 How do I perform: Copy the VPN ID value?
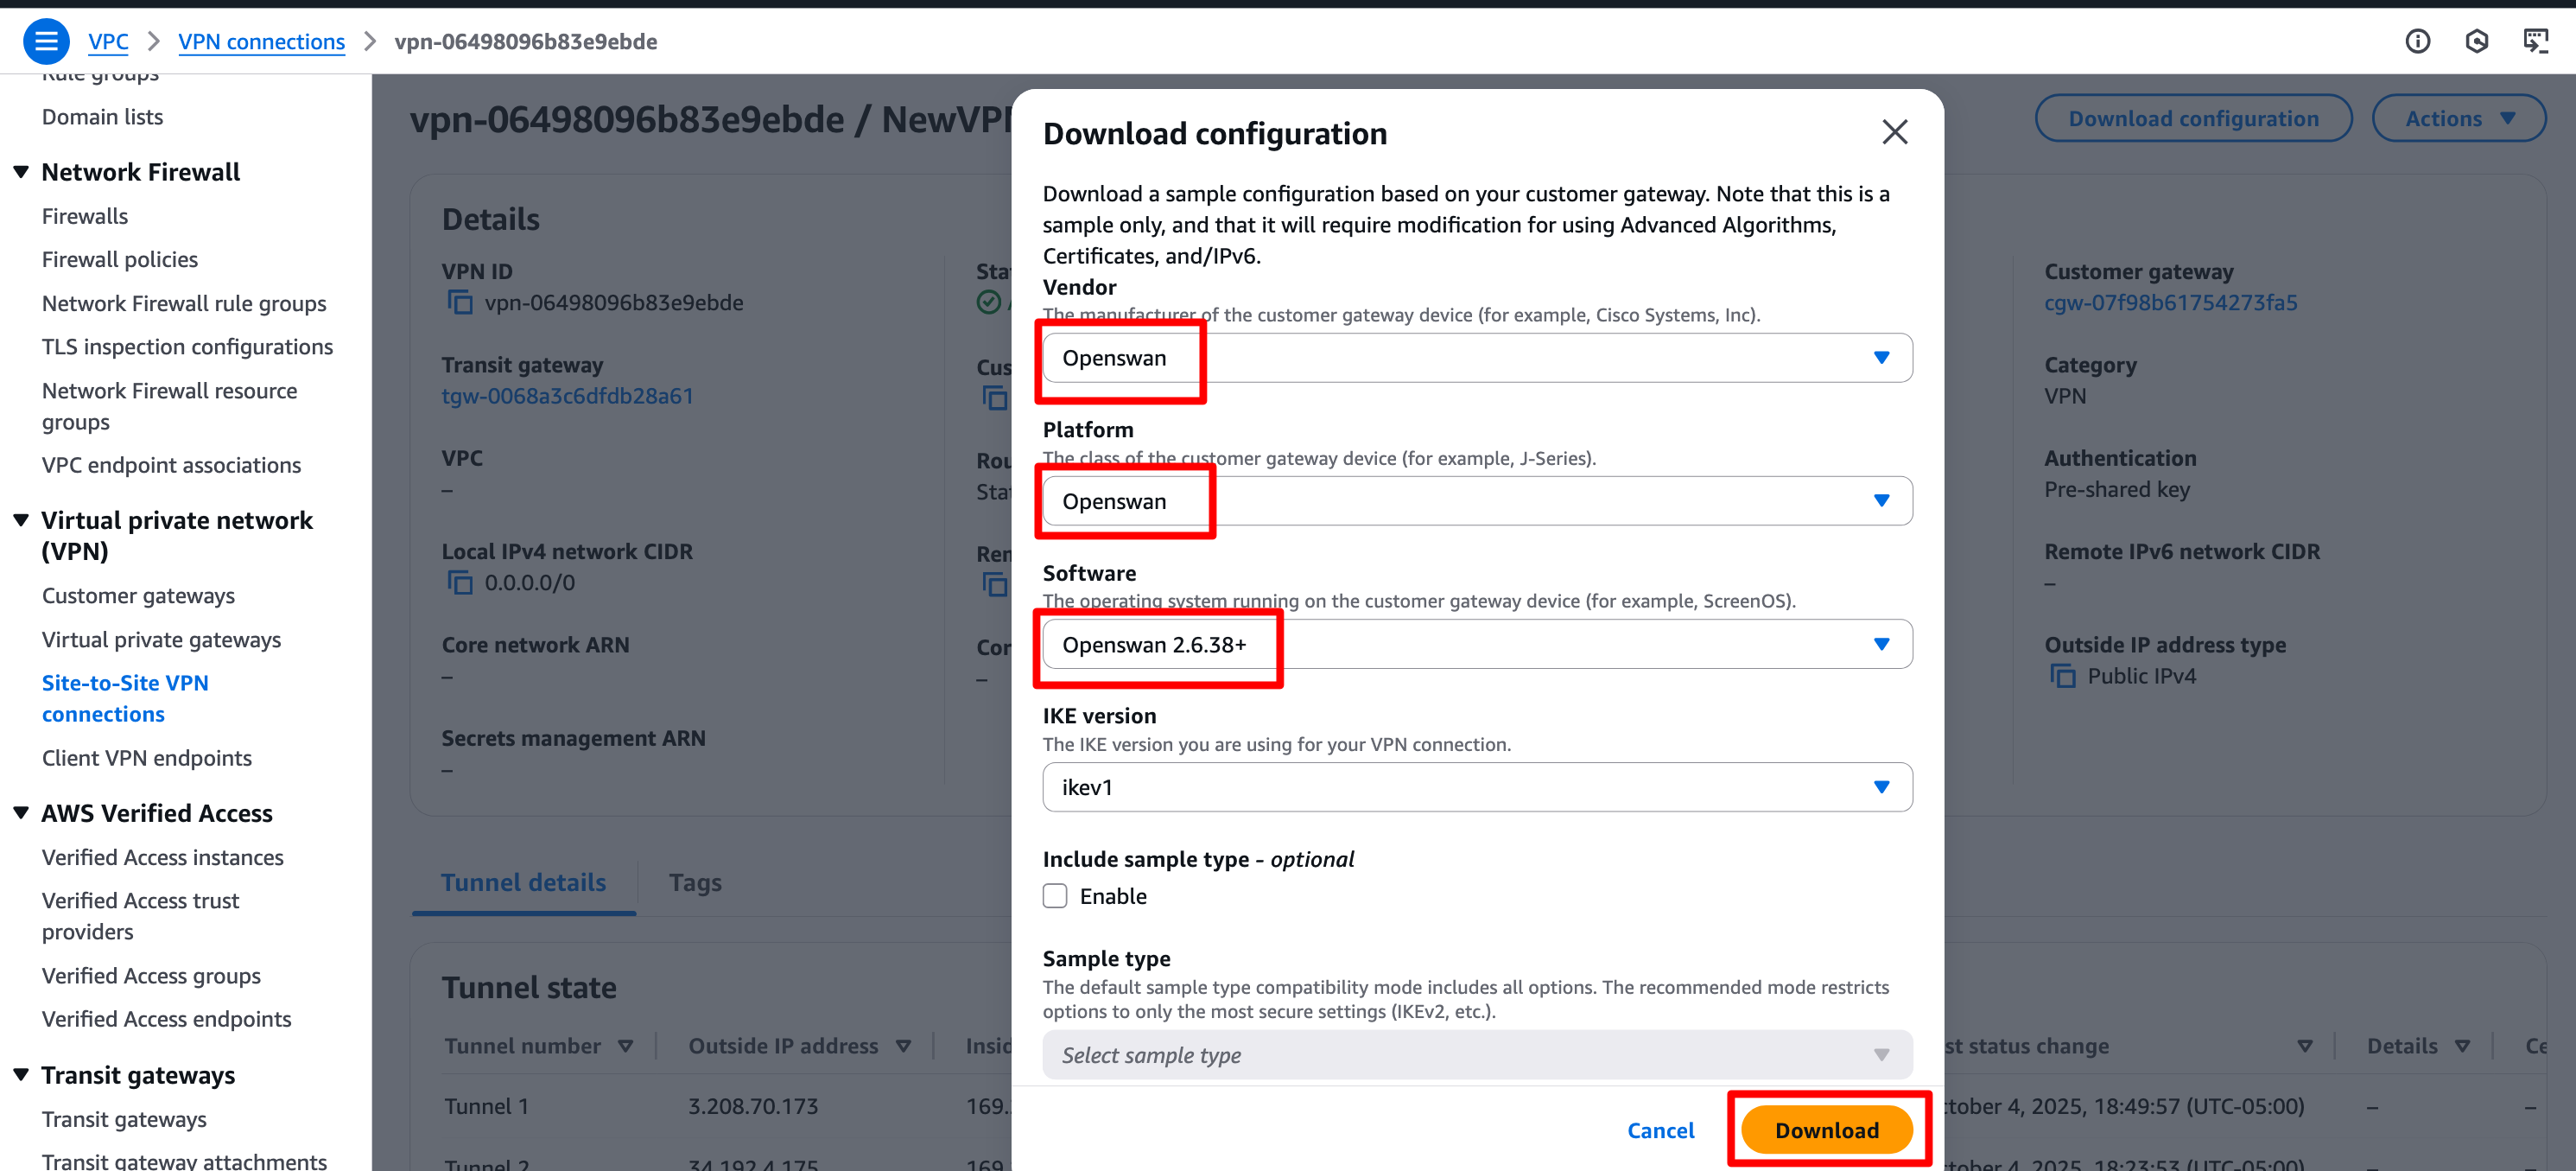click(x=460, y=302)
